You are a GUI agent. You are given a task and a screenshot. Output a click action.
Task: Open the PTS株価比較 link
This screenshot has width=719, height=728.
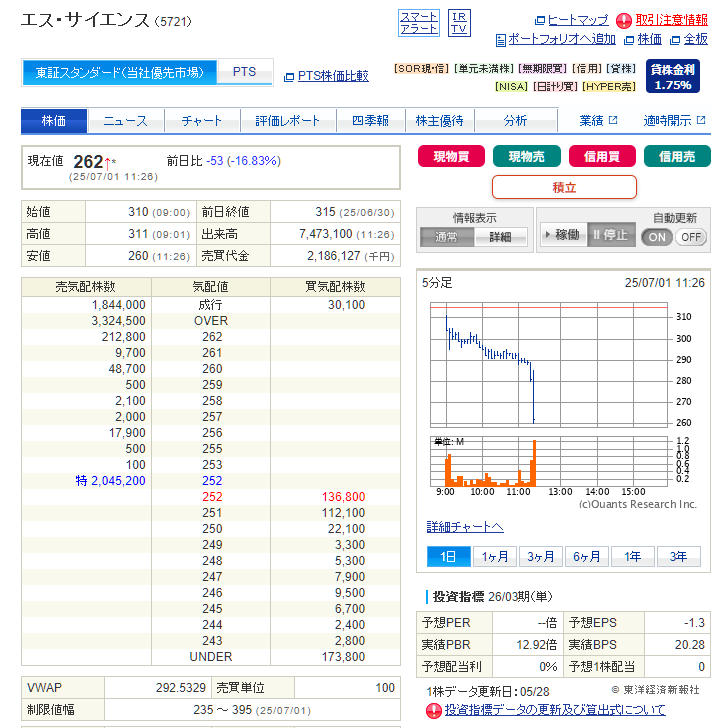(333, 76)
